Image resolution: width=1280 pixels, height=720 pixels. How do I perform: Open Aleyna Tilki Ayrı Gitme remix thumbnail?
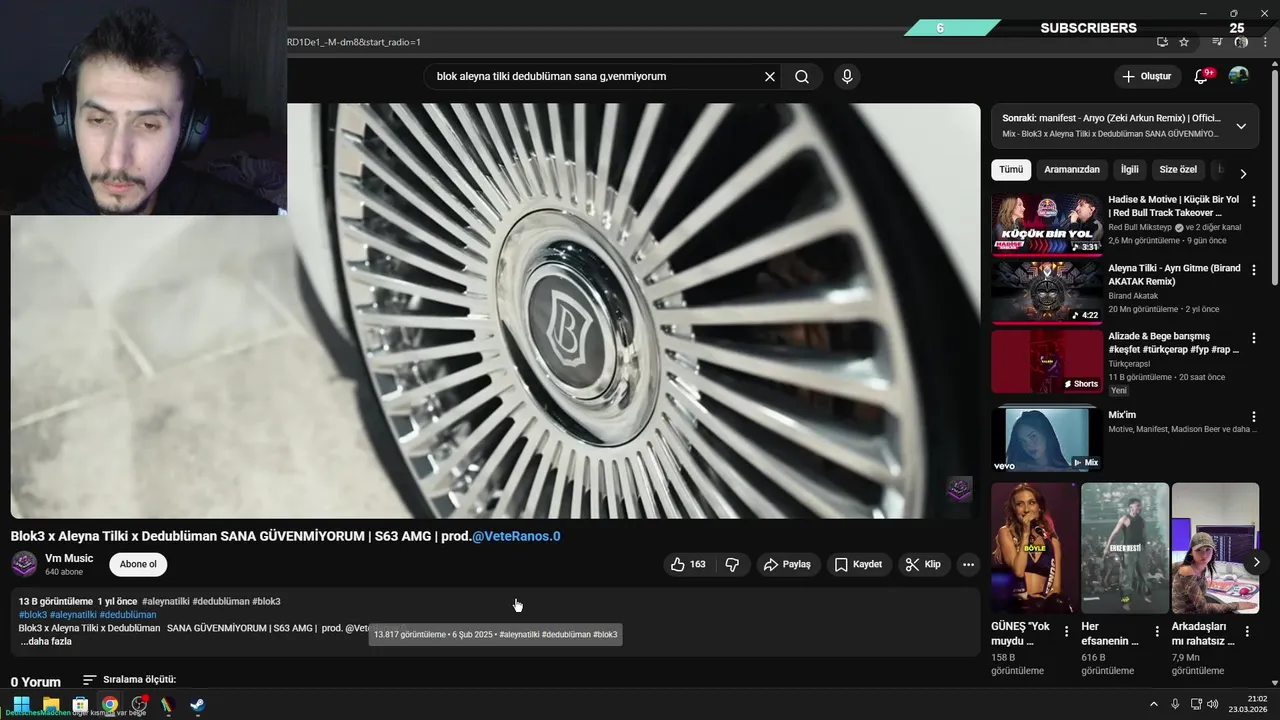click(x=1046, y=293)
